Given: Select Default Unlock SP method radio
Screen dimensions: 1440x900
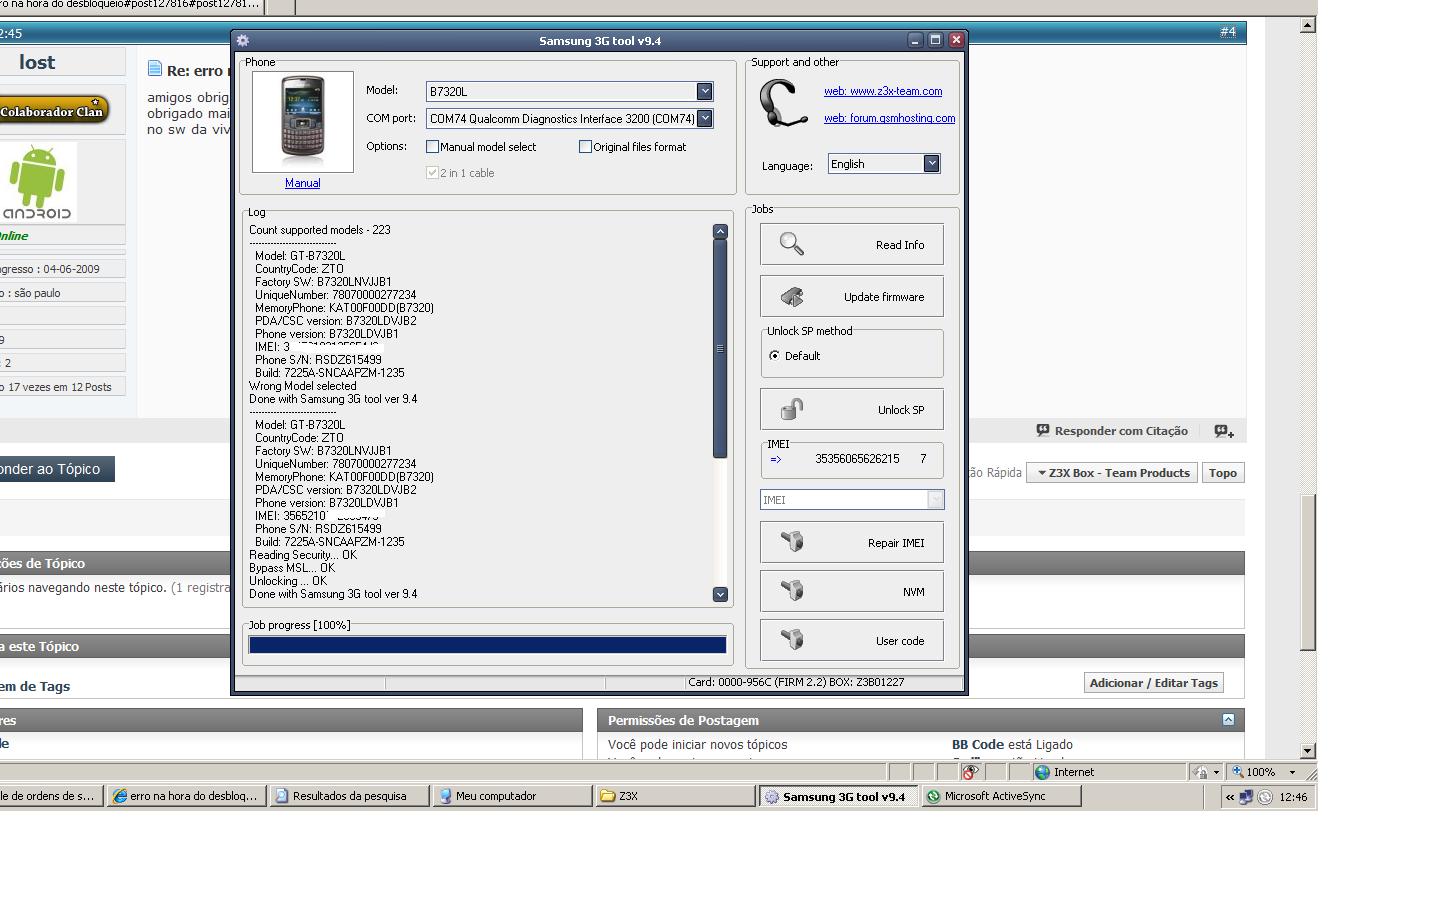Looking at the screenshot, I should pyautogui.click(x=774, y=355).
